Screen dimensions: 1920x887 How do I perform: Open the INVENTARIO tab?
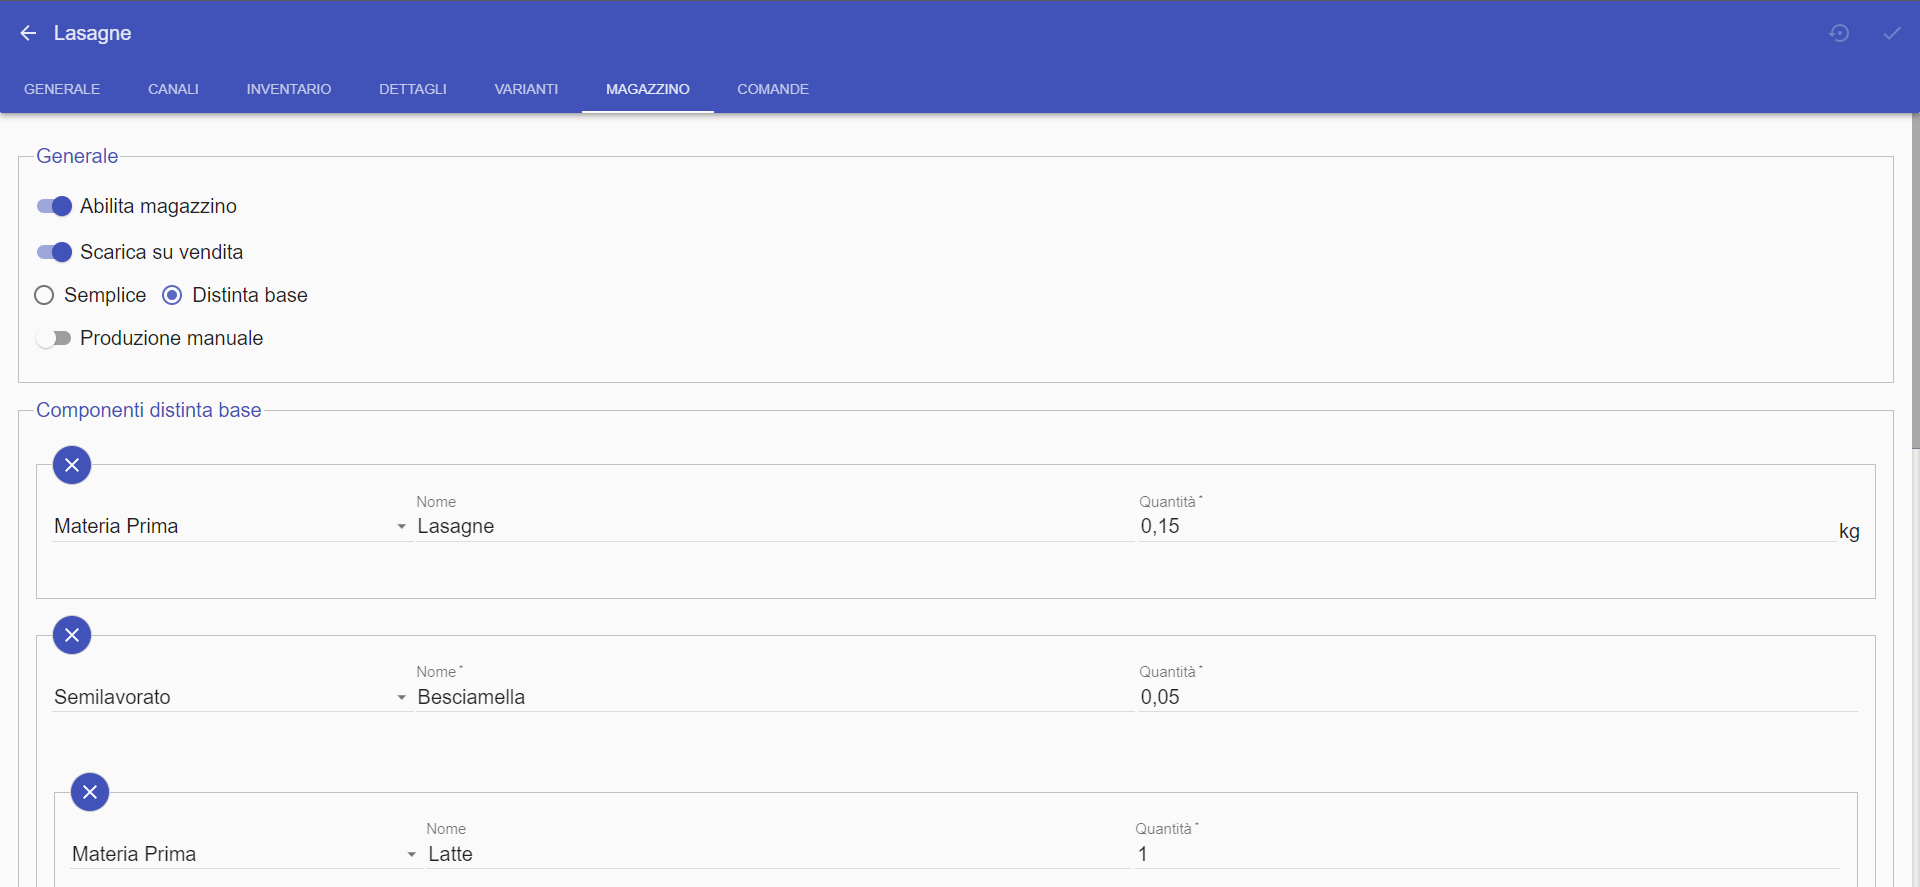(x=289, y=89)
